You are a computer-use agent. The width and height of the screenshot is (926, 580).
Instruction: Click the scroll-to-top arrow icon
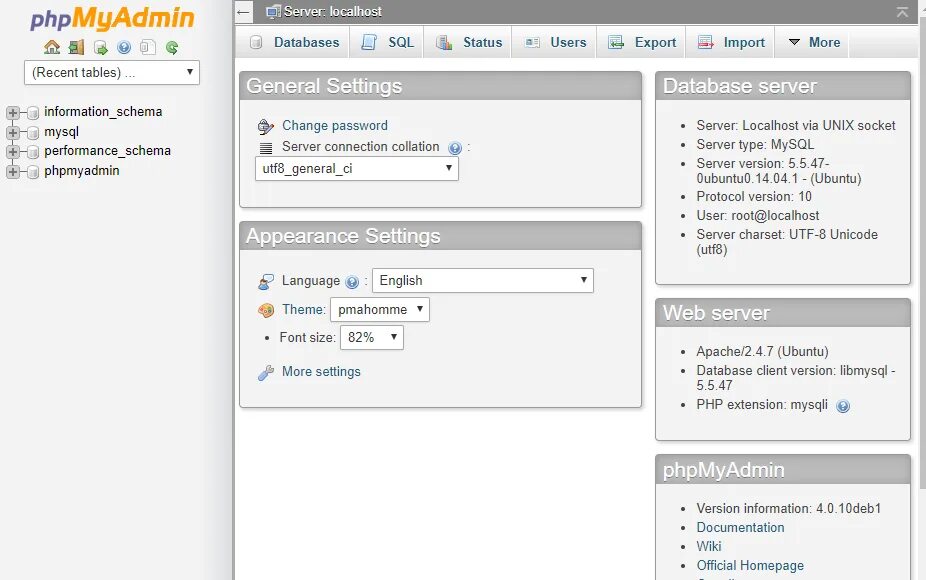click(x=902, y=12)
